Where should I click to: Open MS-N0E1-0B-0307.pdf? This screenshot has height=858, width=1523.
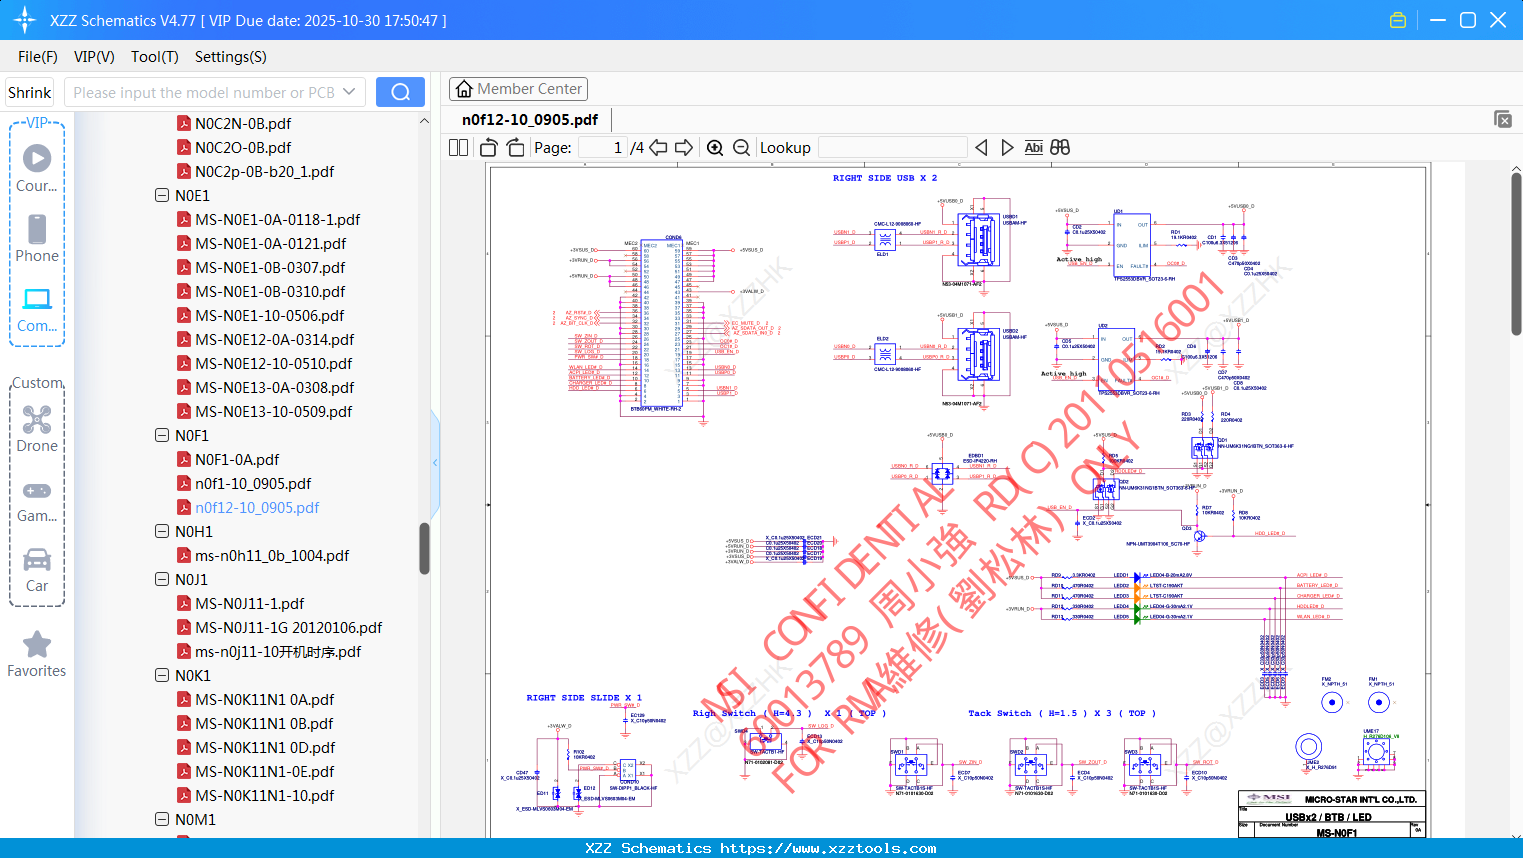tap(270, 267)
